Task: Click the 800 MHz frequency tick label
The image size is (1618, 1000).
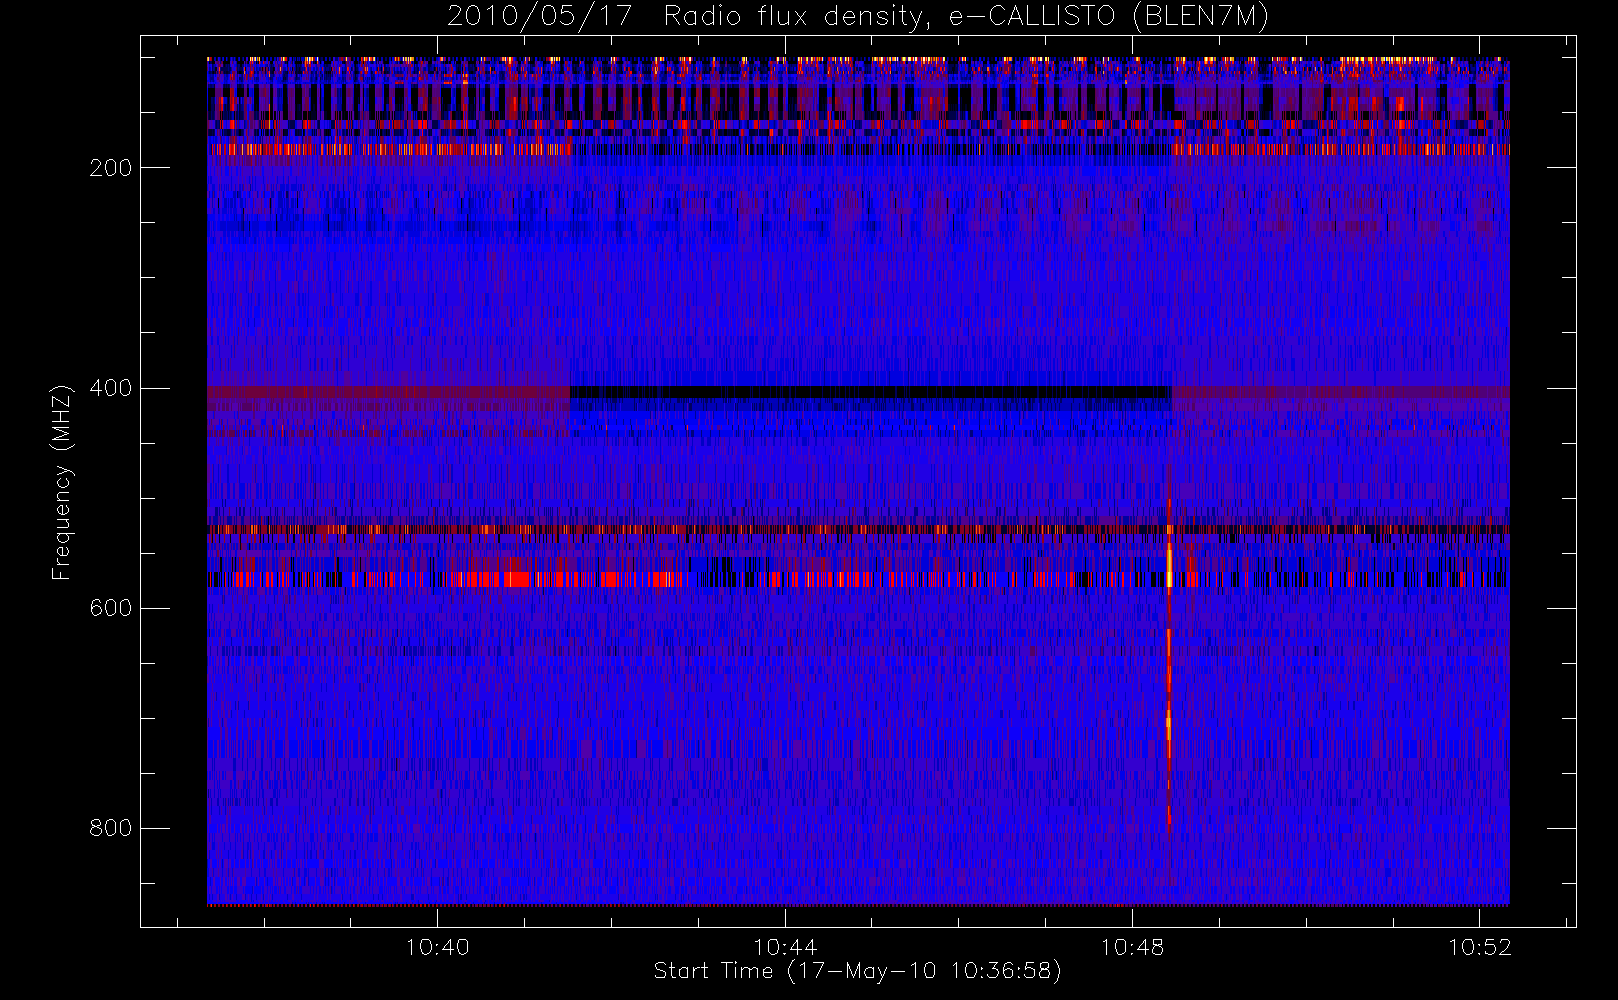Action: coord(111,828)
